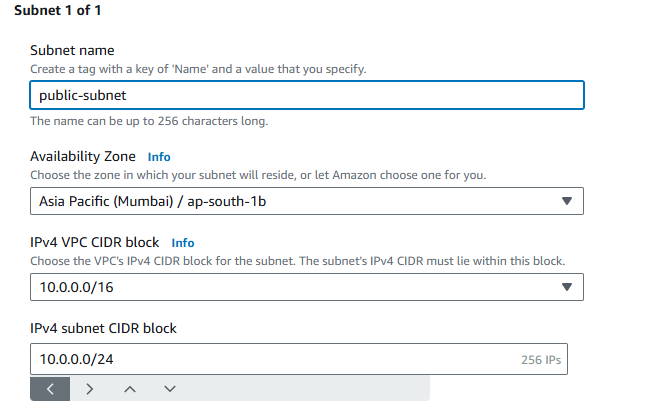The image size is (655, 412).
Task: Click the 256 characters long hint text
Action: point(149,121)
